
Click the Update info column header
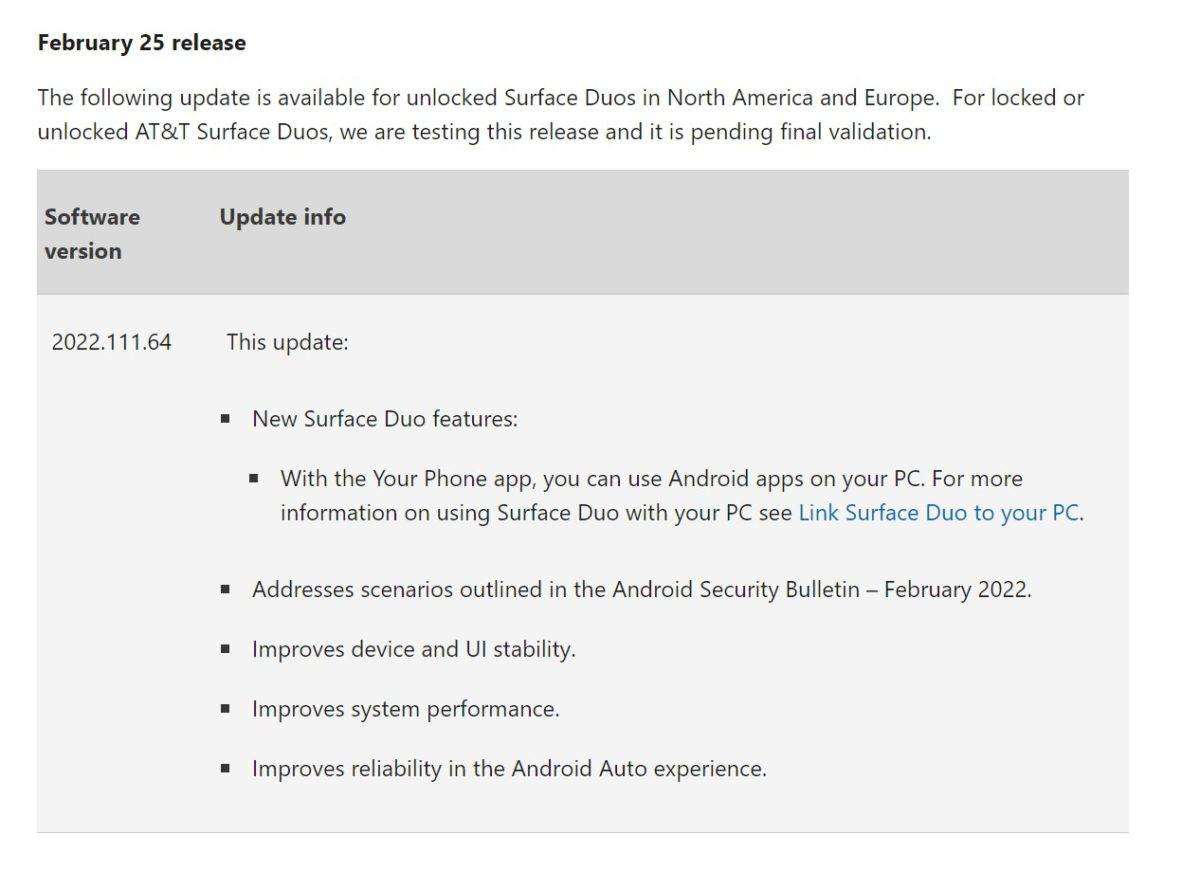(x=282, y=217)
